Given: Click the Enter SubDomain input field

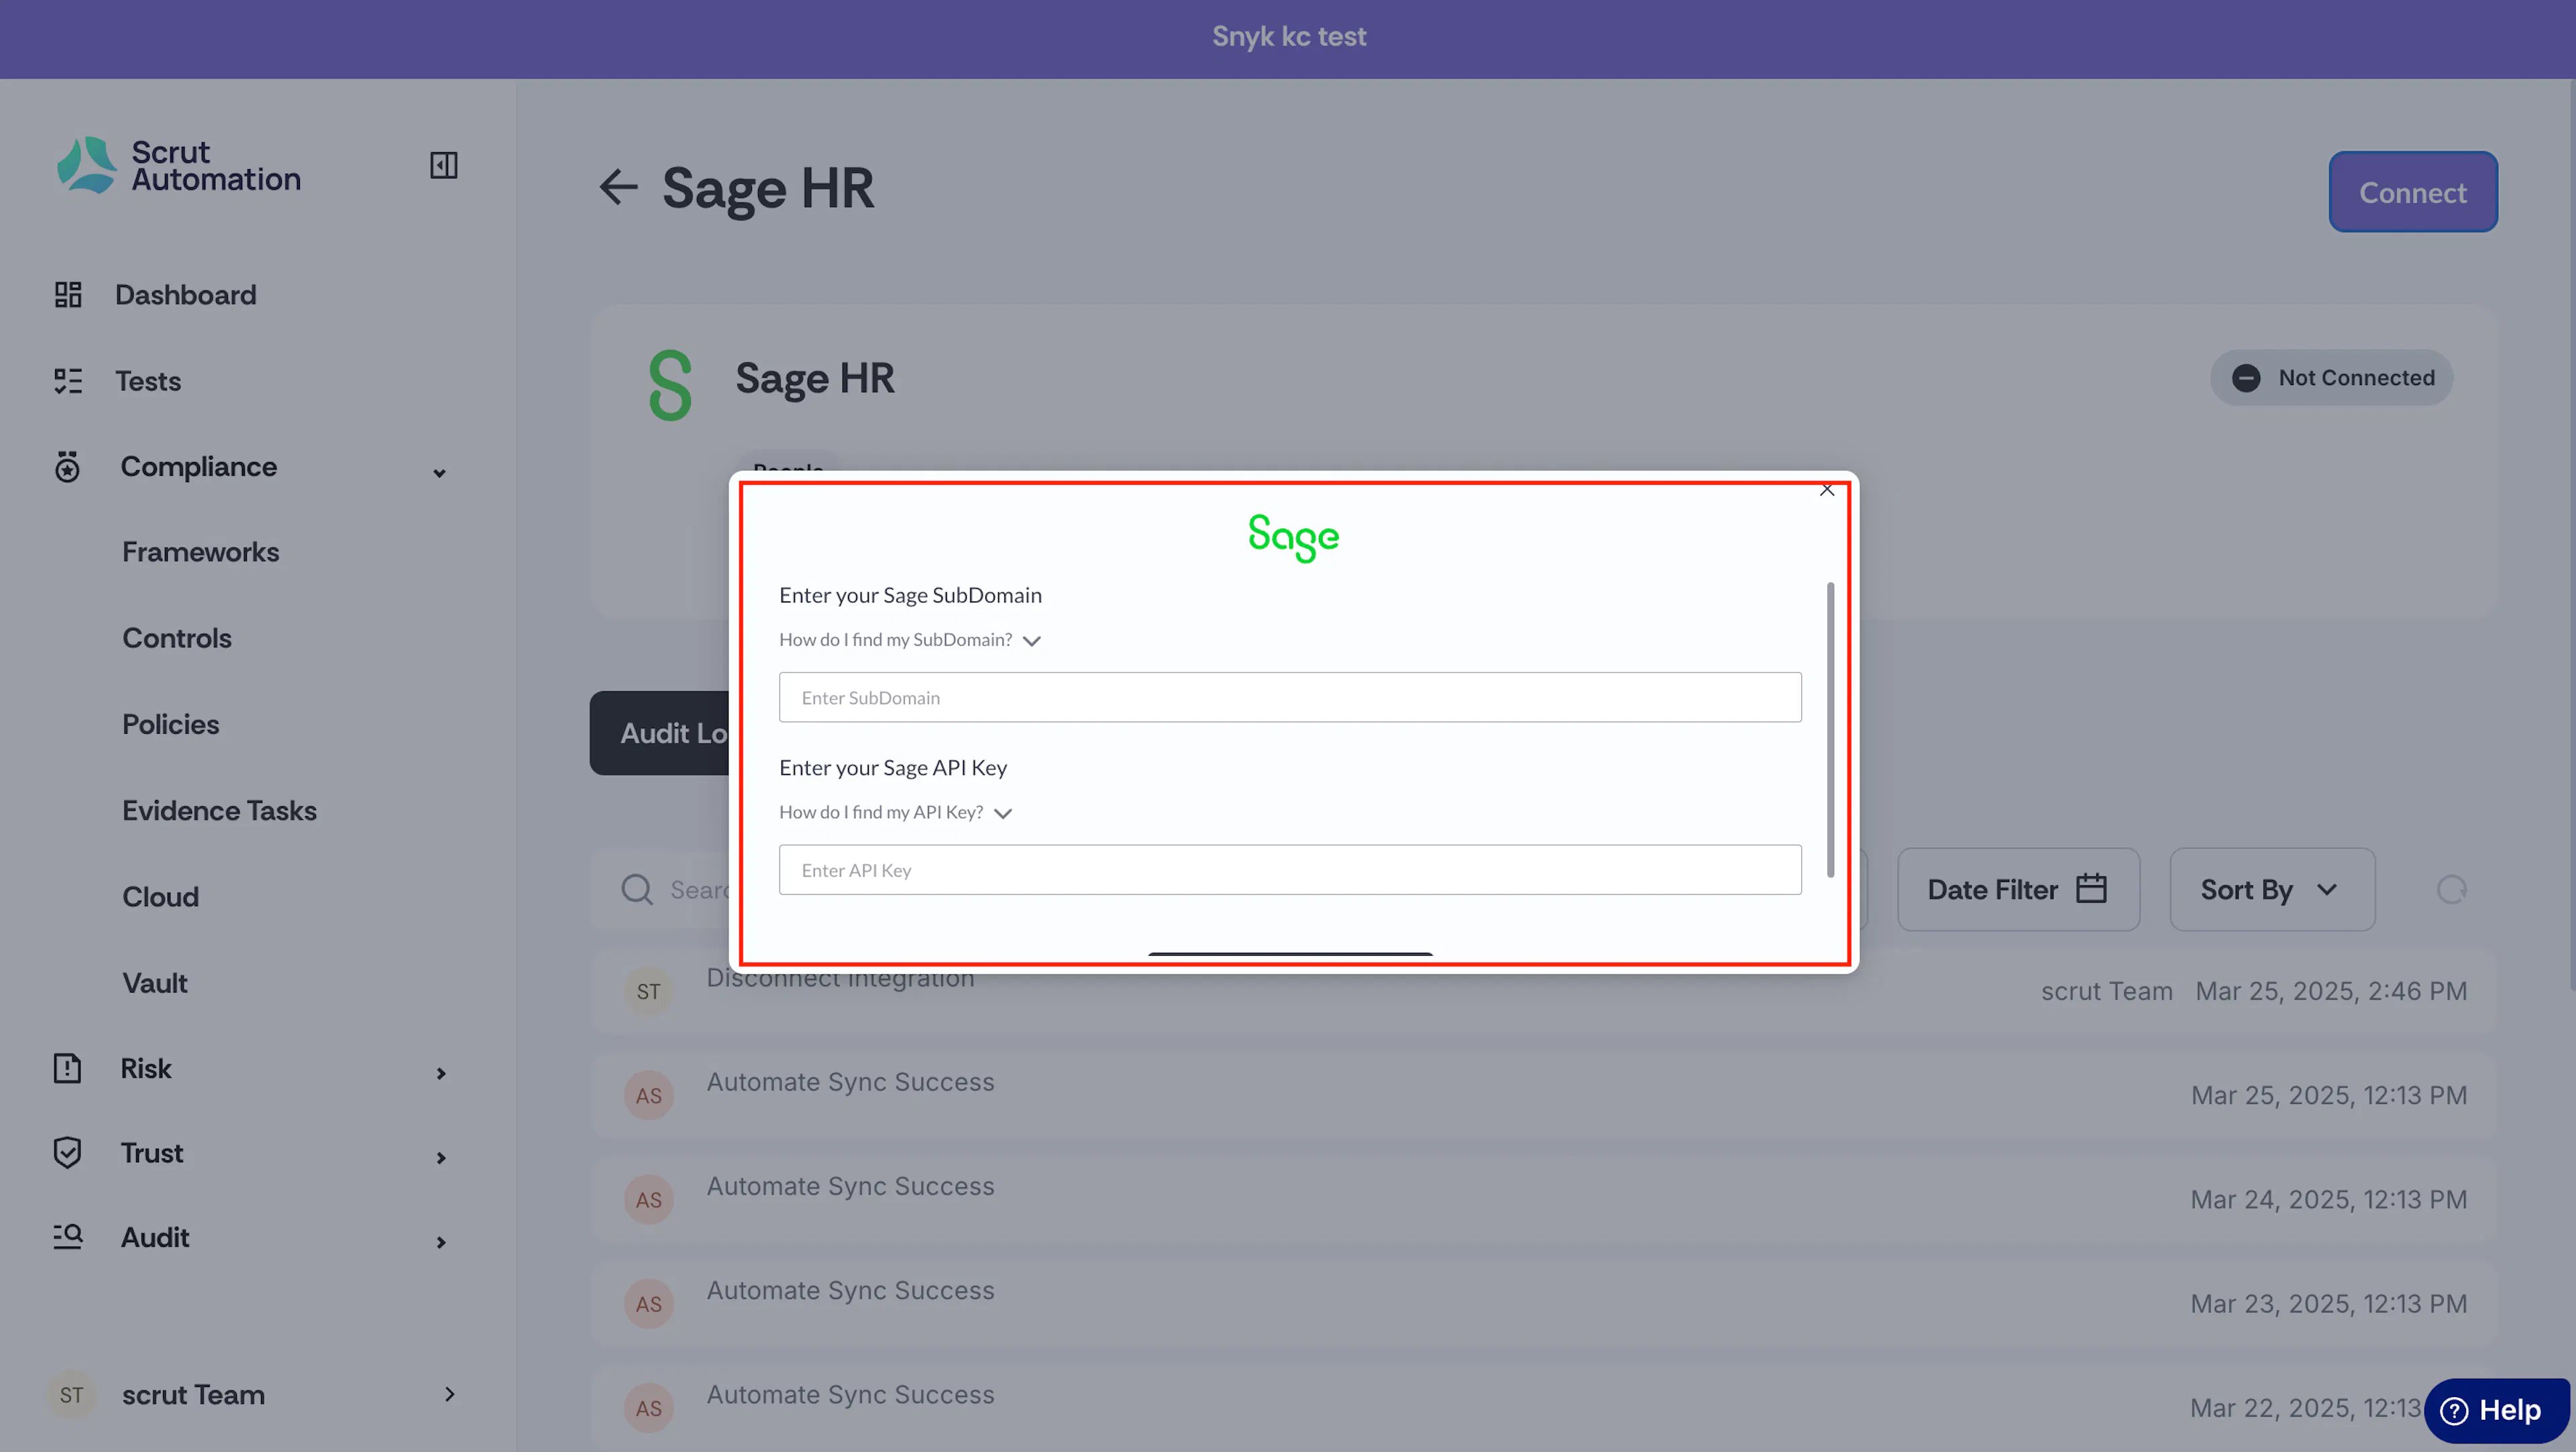Looking at the screenshot, I should (1290, 697).
